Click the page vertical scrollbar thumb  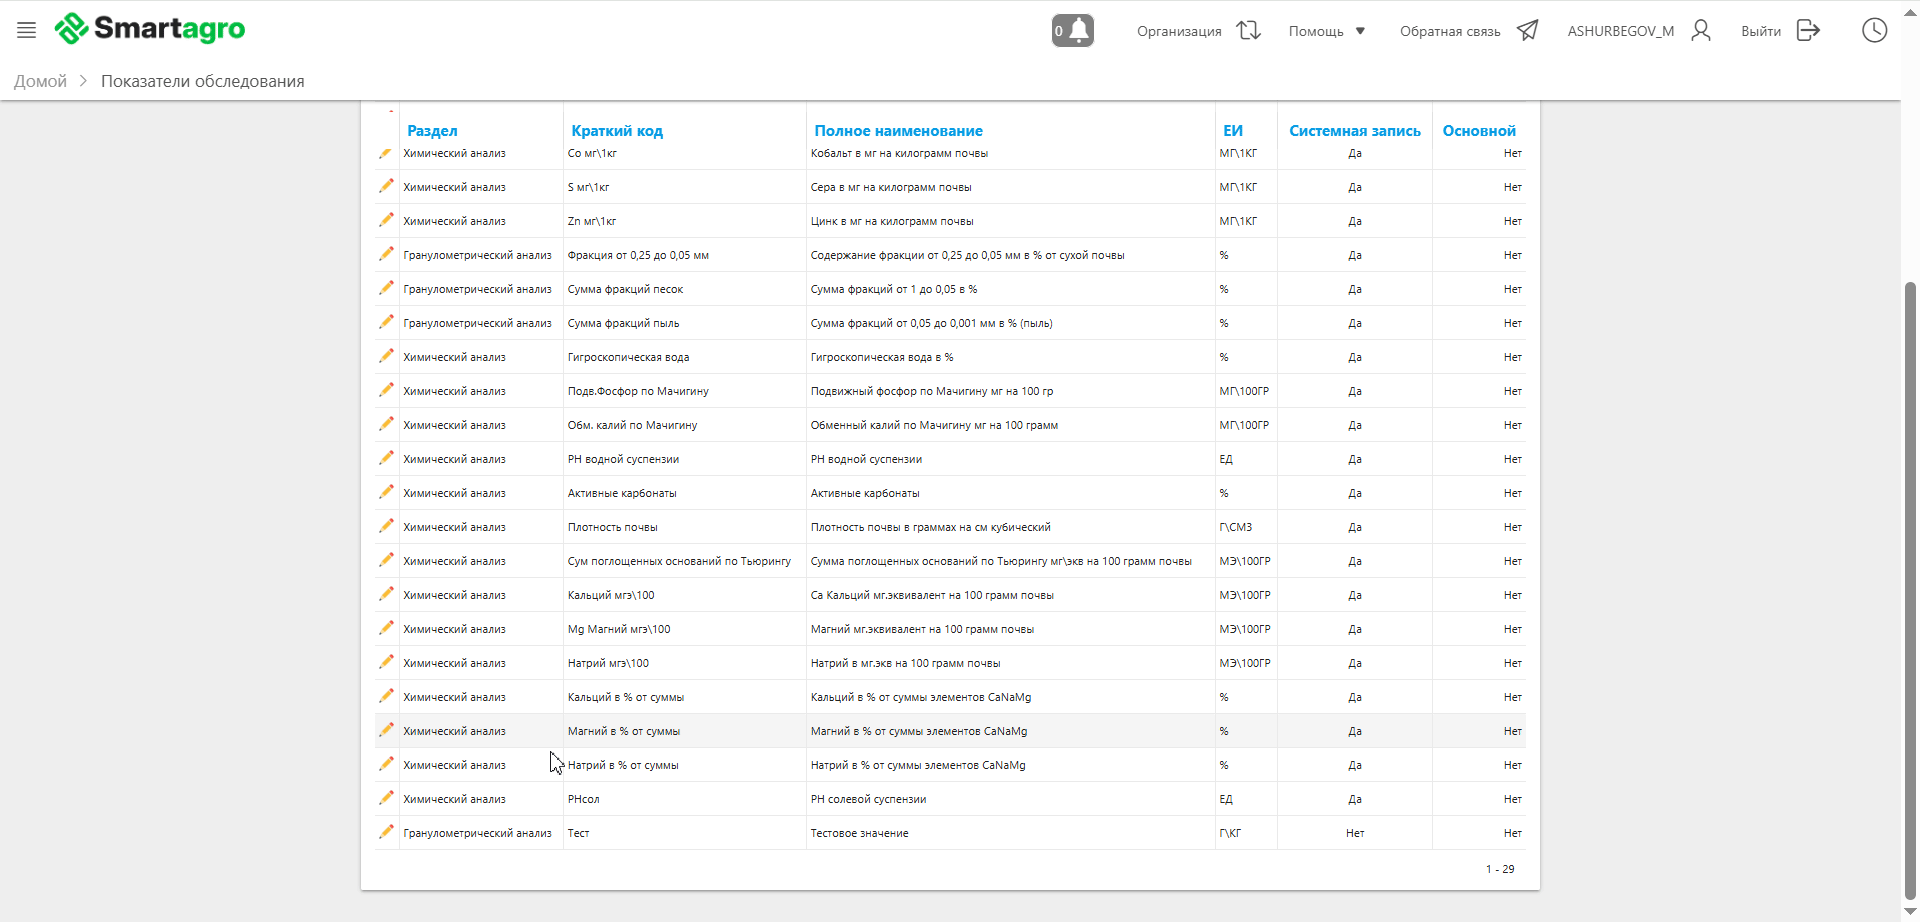click(1910, 590)
